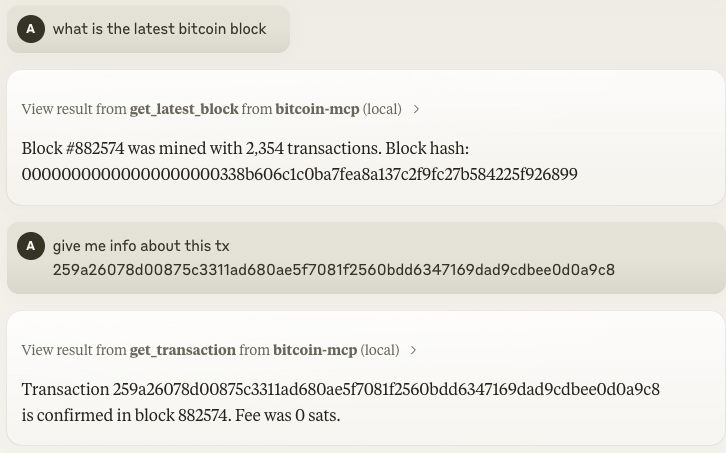726x453 pixels.
Task: Click the transaction ID in the user's message
Action: click(334, 270)
